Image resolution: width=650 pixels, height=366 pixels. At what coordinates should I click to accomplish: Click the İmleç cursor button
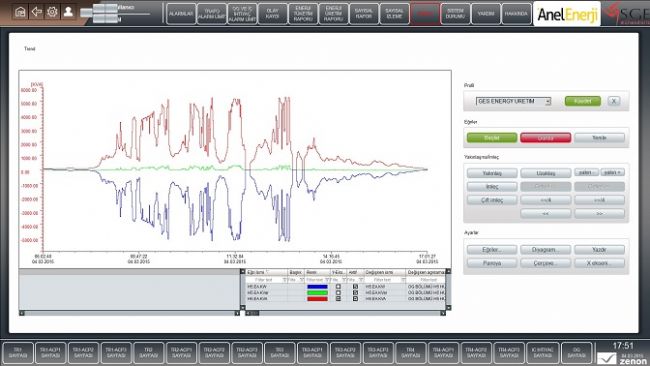pyautogui.click(x=492, y=187)
